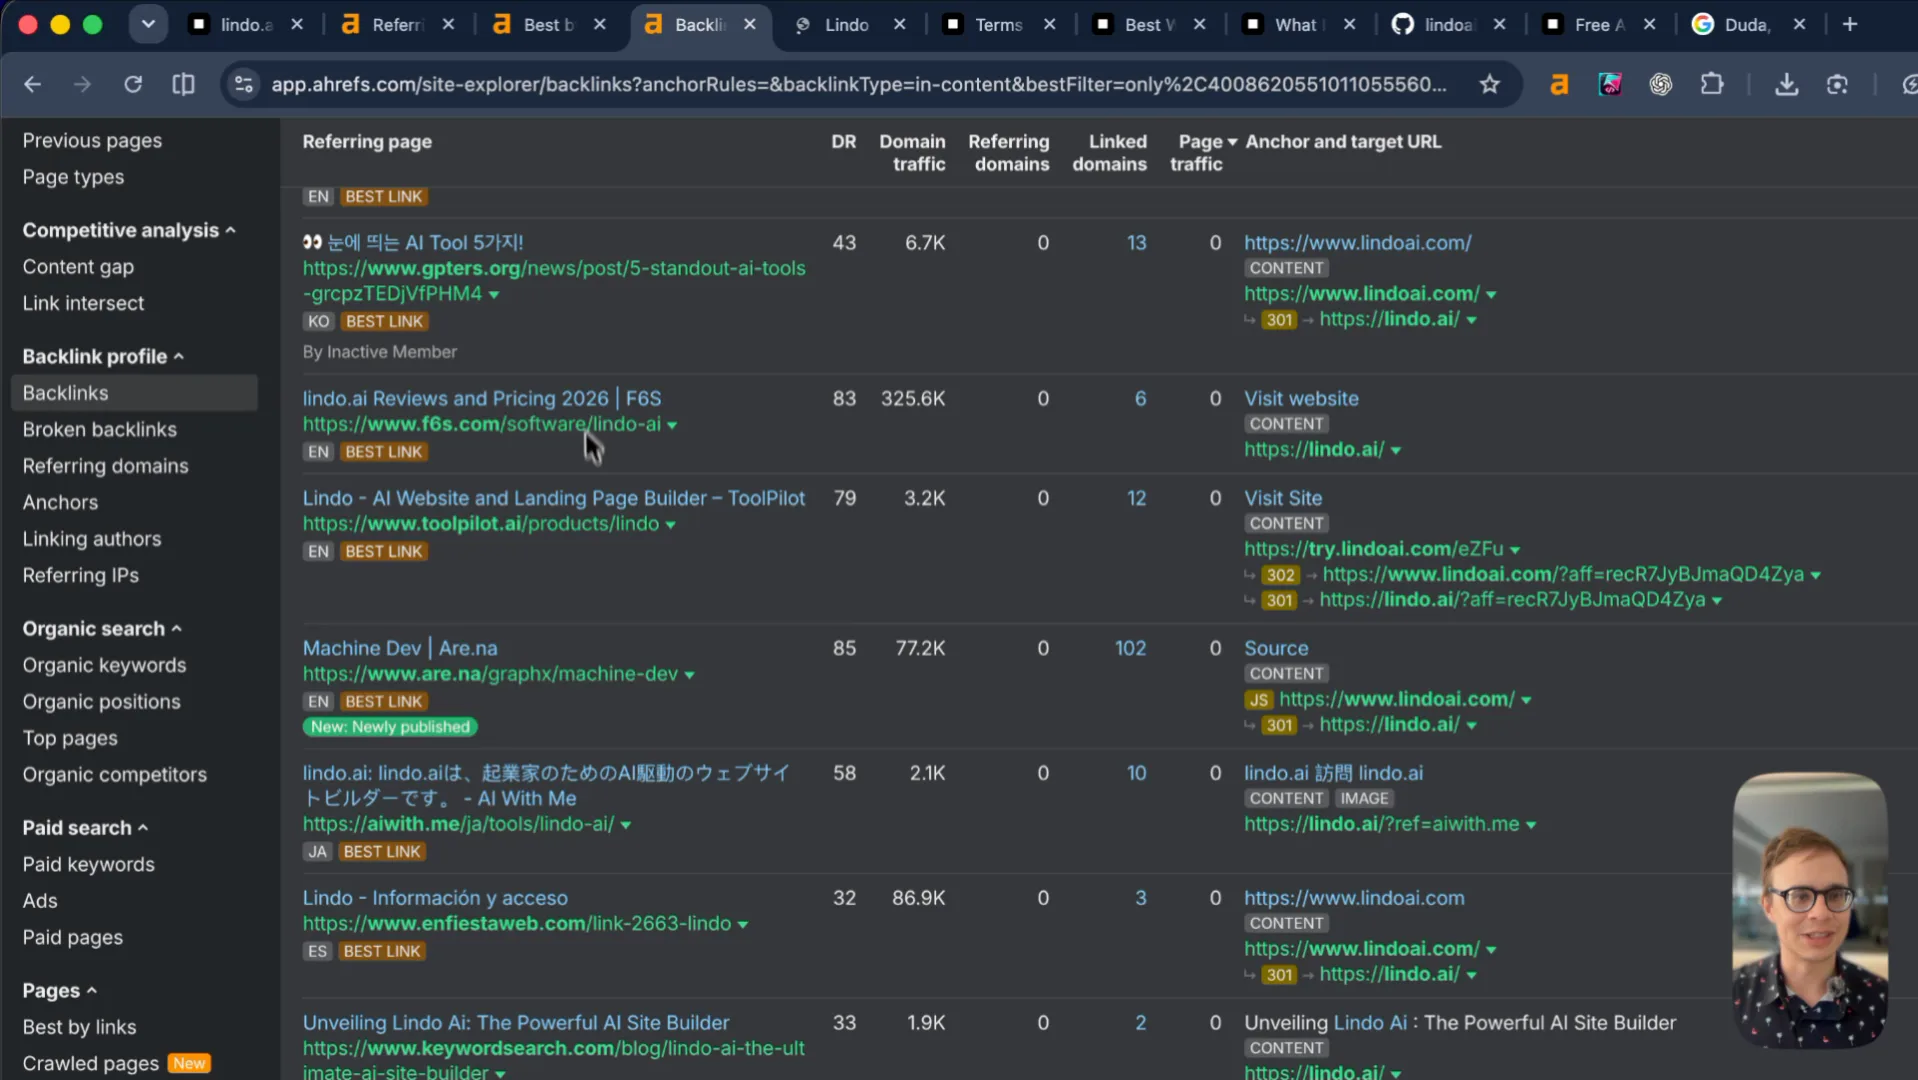Collapse the Paid search section

tap(85, 828)
